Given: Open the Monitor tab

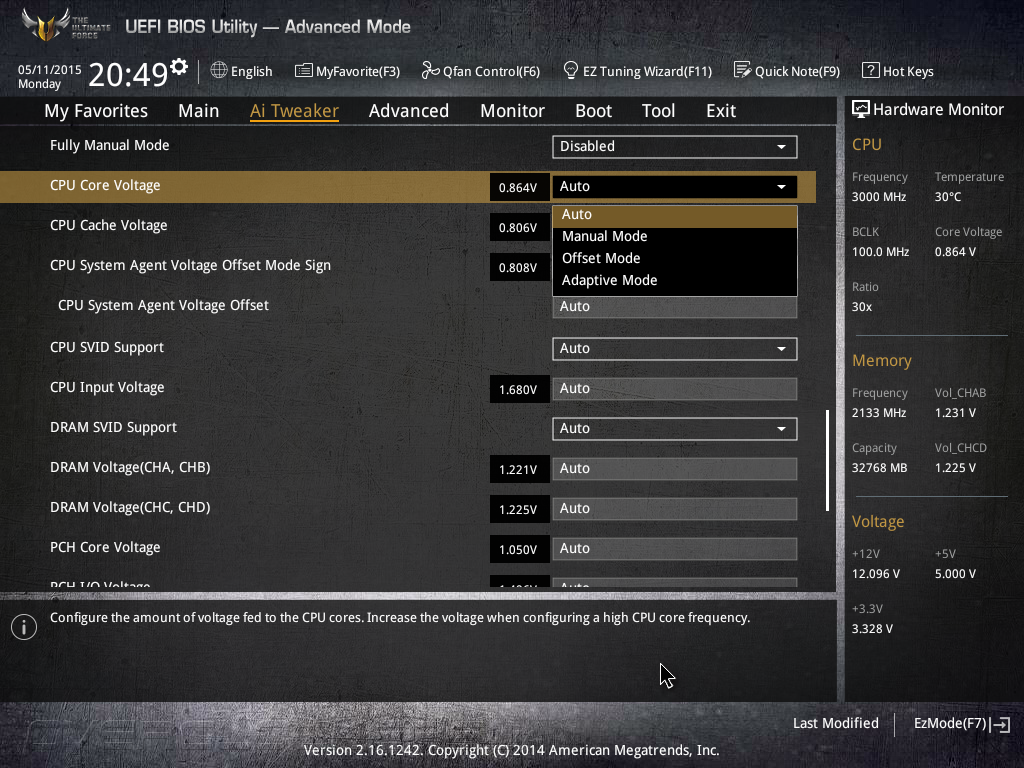Looking at the screenshot, I should pyautogui.click(x=513, y=111).
